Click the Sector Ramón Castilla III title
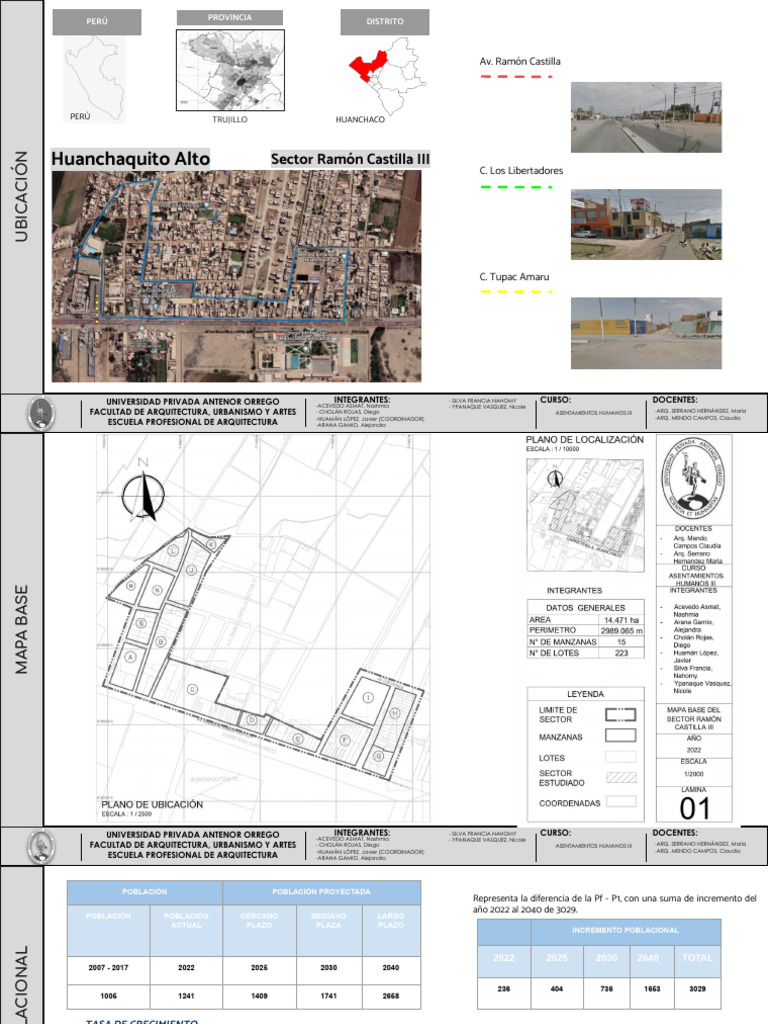This screenshot has height=1024, width=768. pos(350,159)
